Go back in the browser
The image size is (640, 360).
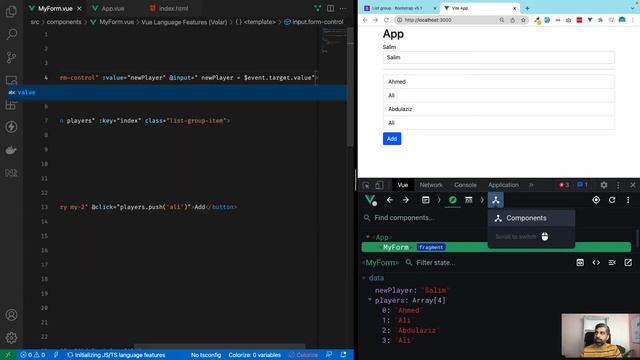tap(365, 20)
